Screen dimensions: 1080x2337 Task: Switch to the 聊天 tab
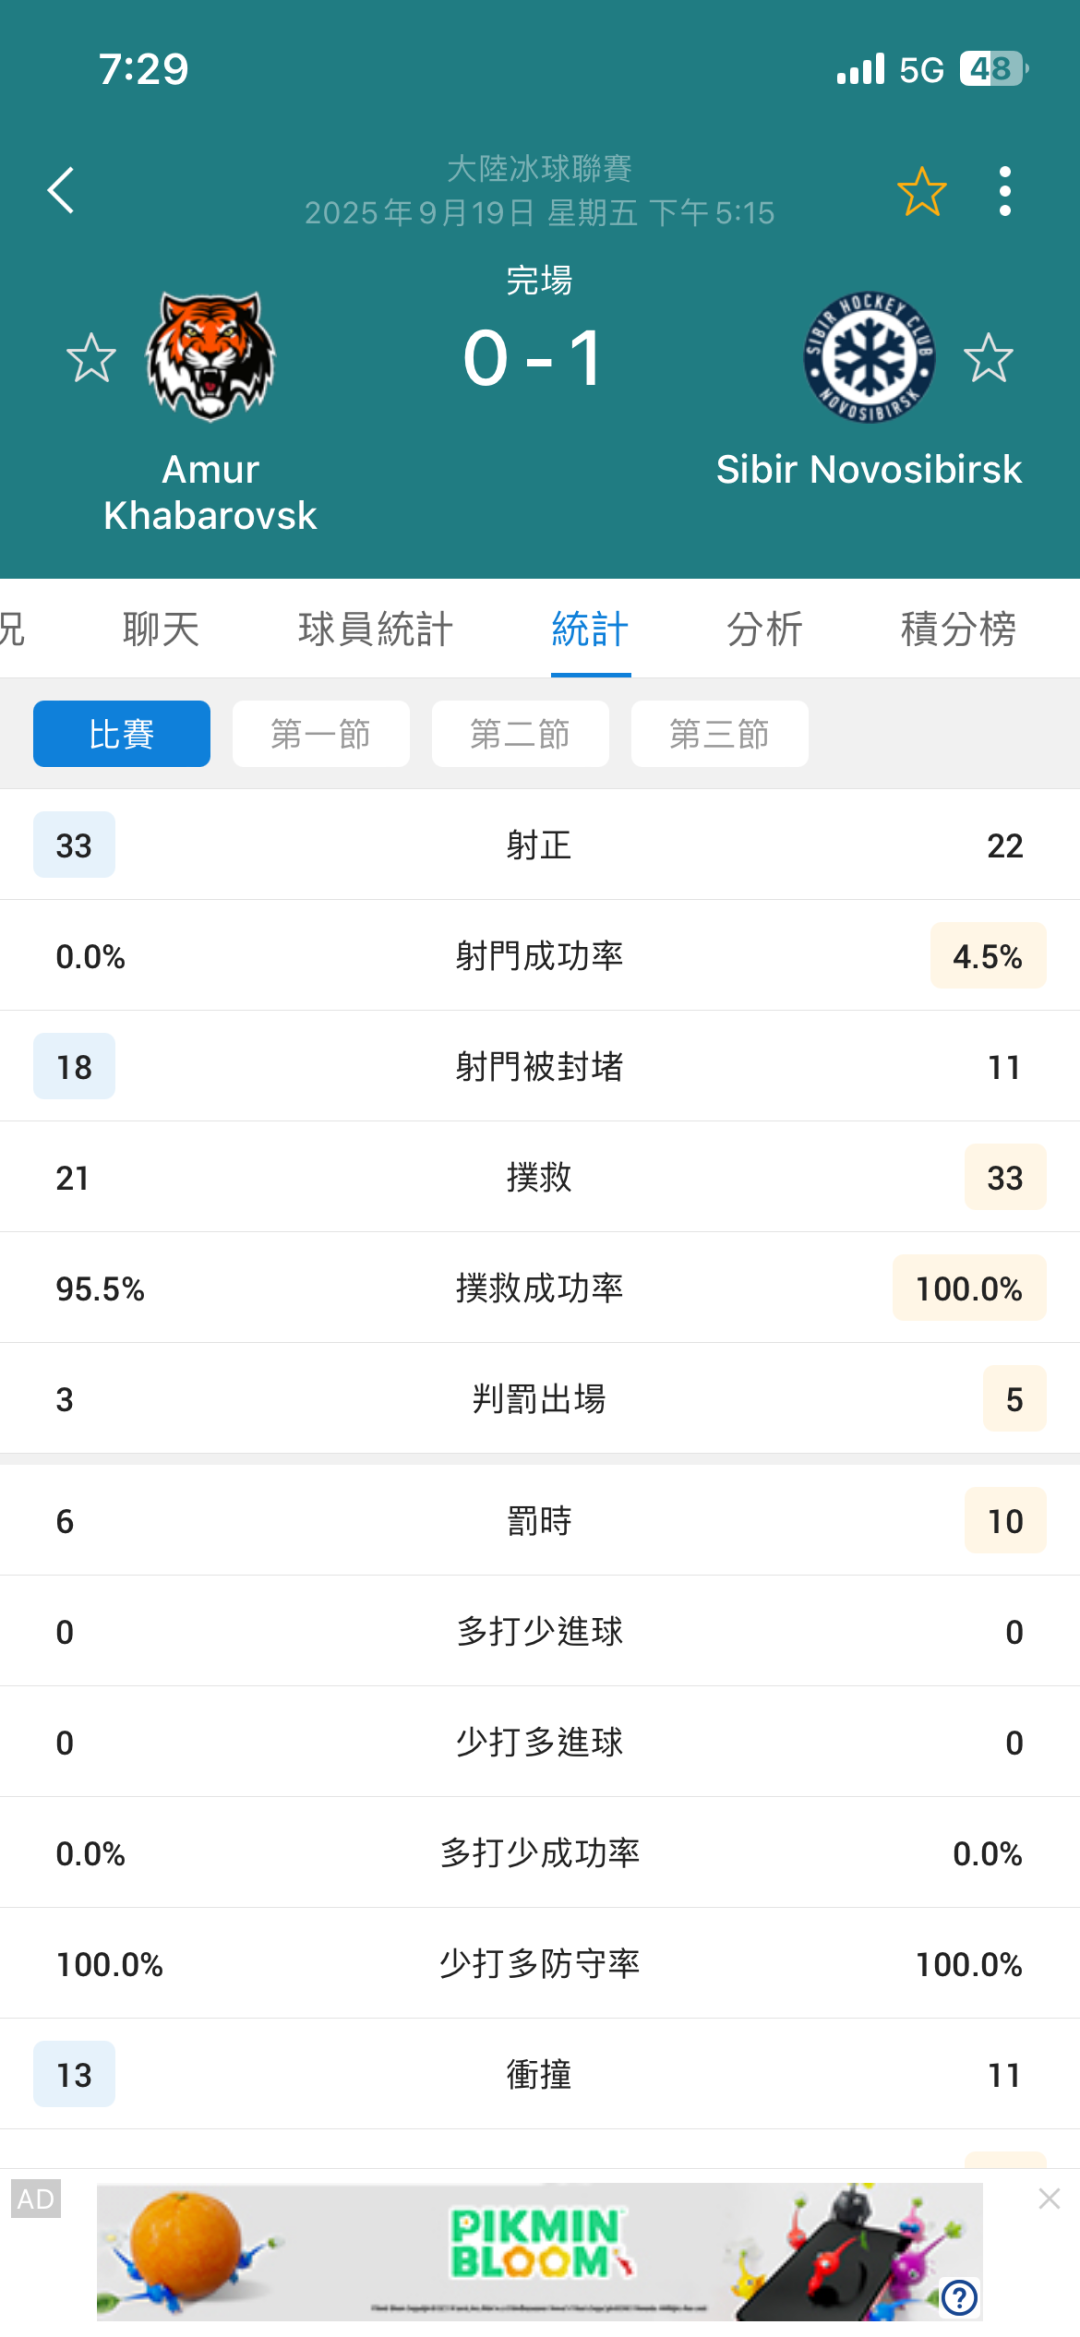(x=161, y=629)
